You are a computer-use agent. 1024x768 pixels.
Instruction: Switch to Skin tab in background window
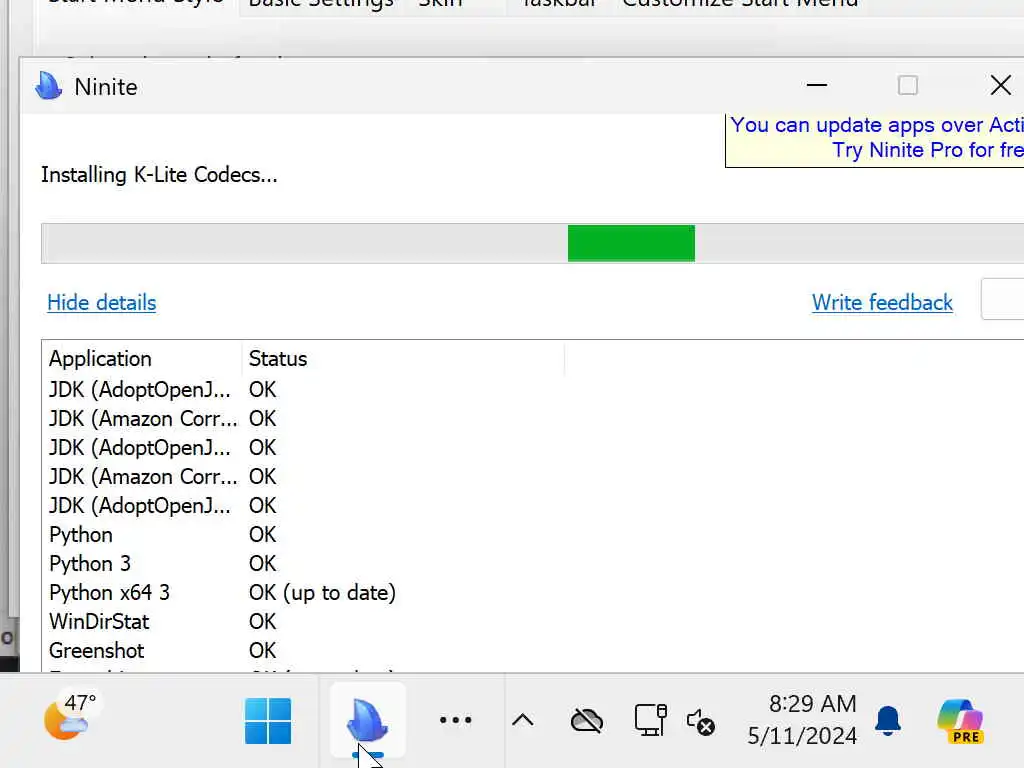coord(441,3)
